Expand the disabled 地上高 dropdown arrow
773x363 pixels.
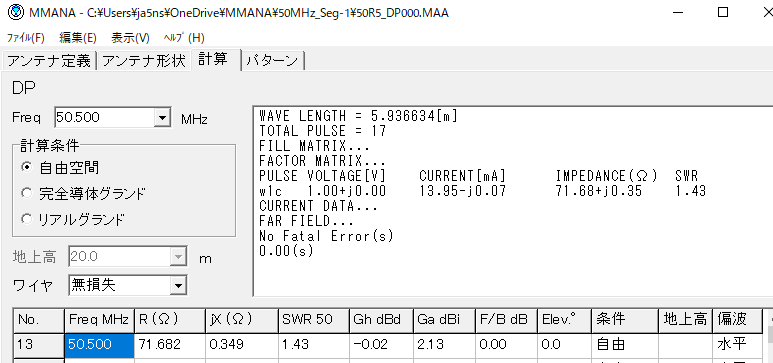(x=179, y=257)
